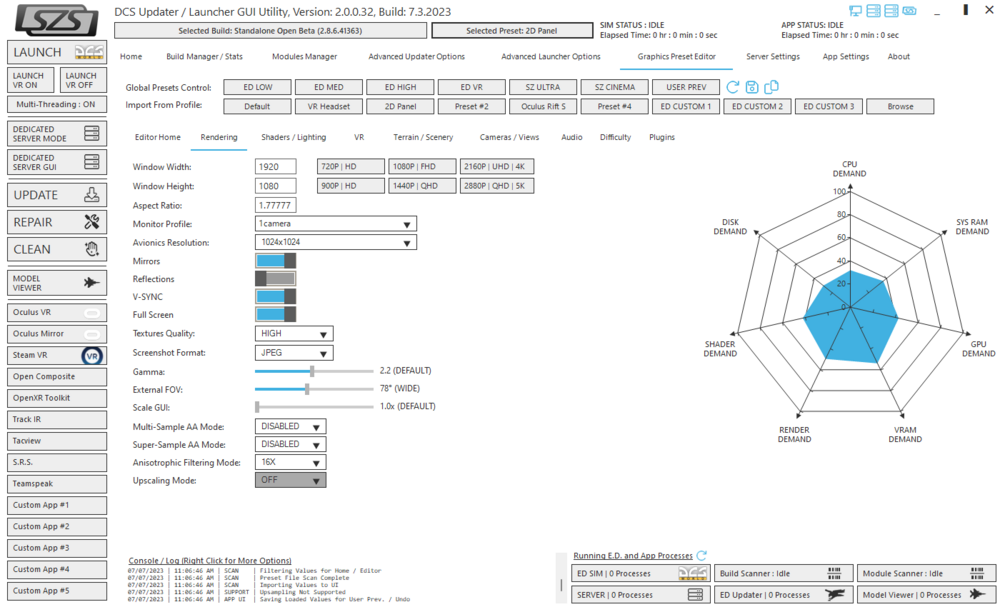This screenshot has width=1000, height=607.
Task: Open the Screenshot Format dropdown
Action: [x=294, y=353]
